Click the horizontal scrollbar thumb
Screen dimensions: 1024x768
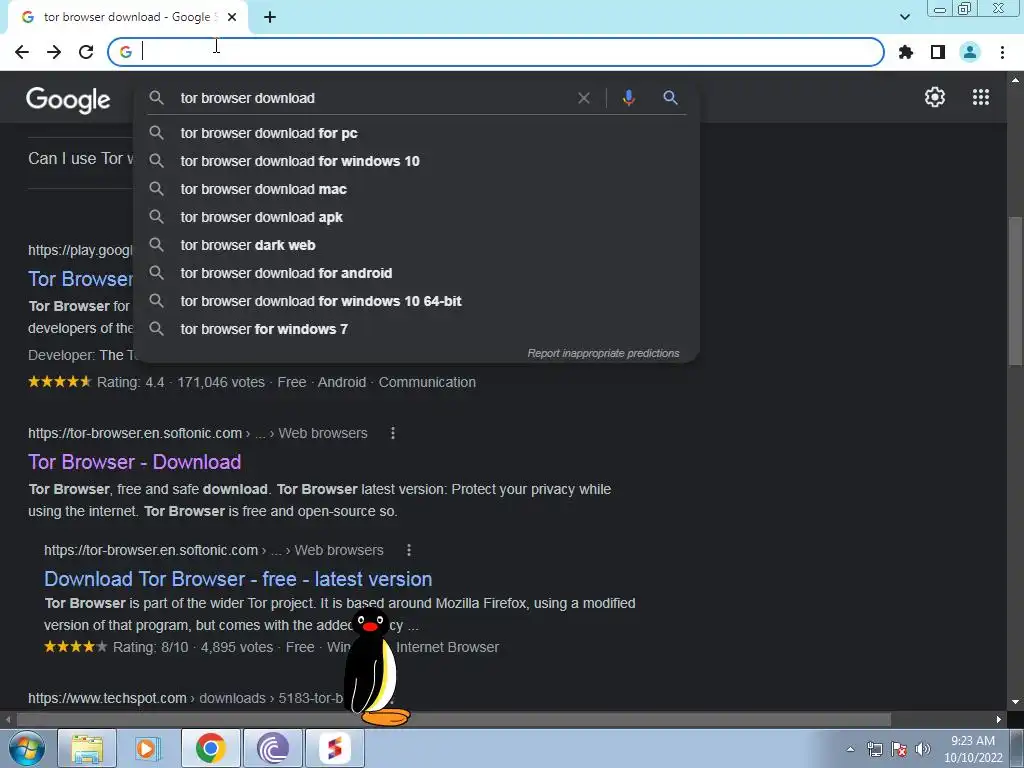[x=454, y=720]
